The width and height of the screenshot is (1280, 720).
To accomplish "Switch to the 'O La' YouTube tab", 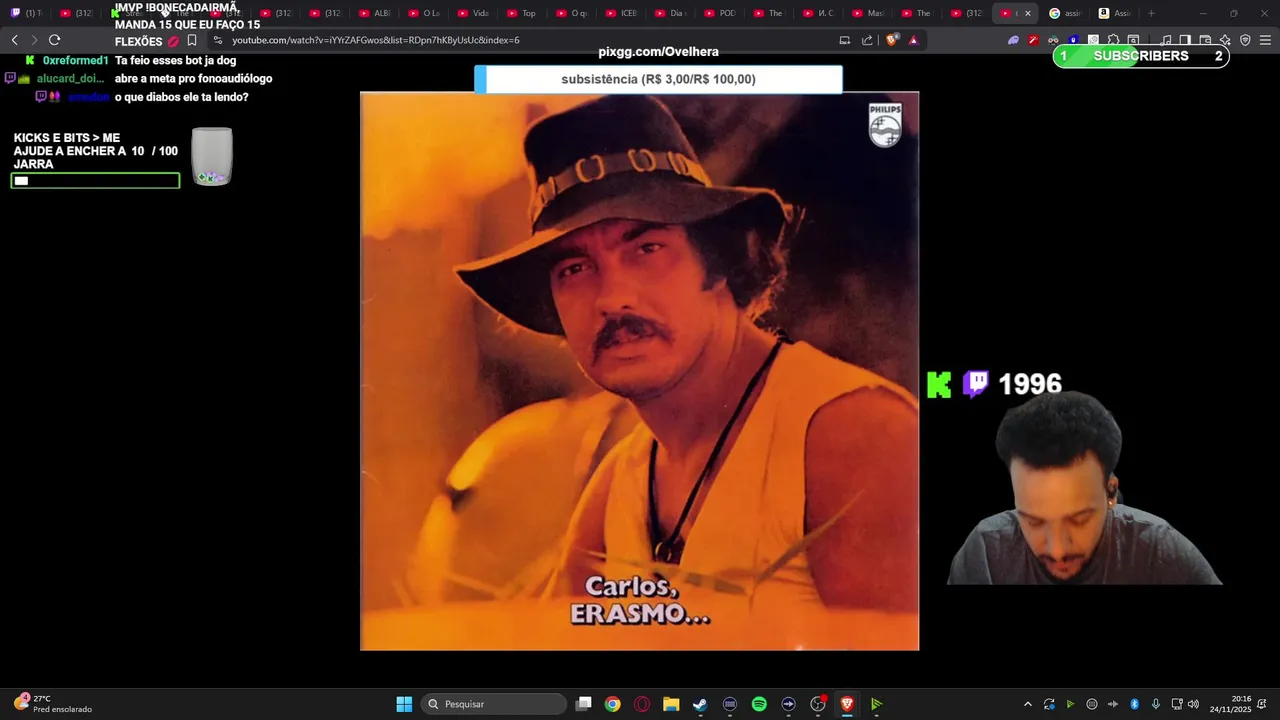I will click(424, 13).
